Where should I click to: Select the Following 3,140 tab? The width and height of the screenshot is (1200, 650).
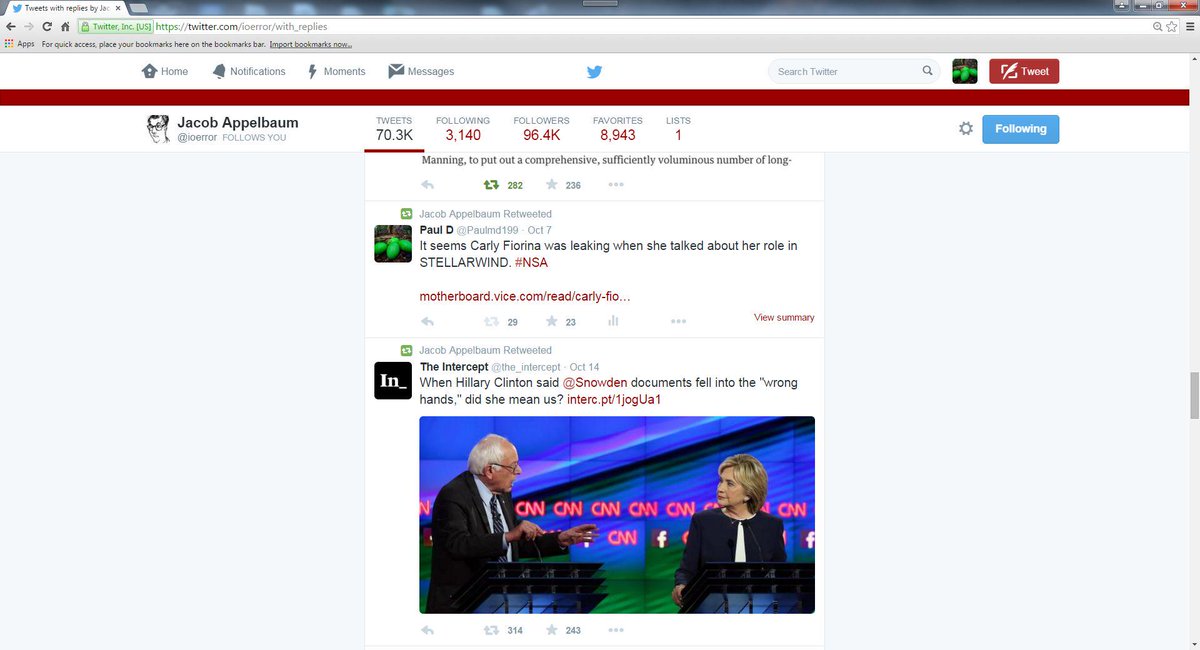tap(463, 129)
